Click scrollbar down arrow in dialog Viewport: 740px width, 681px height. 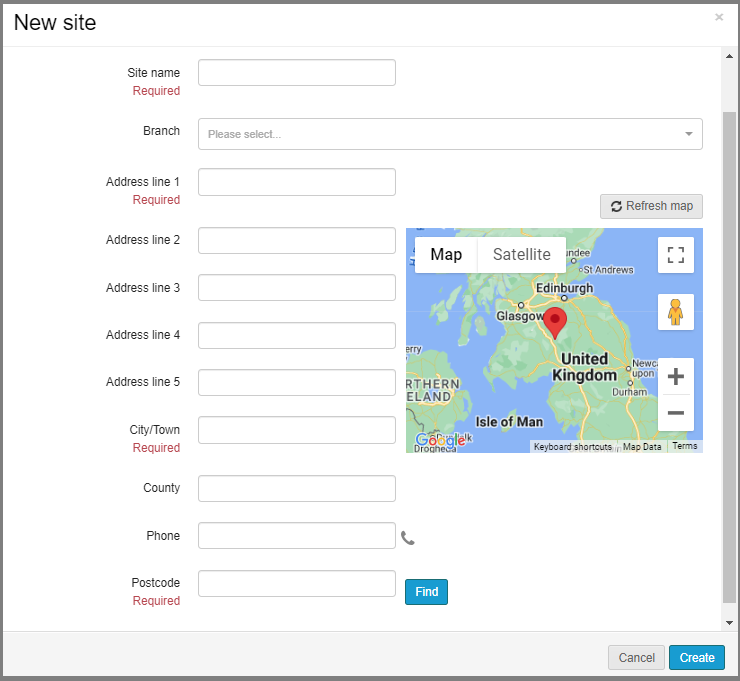coord(729,622)
